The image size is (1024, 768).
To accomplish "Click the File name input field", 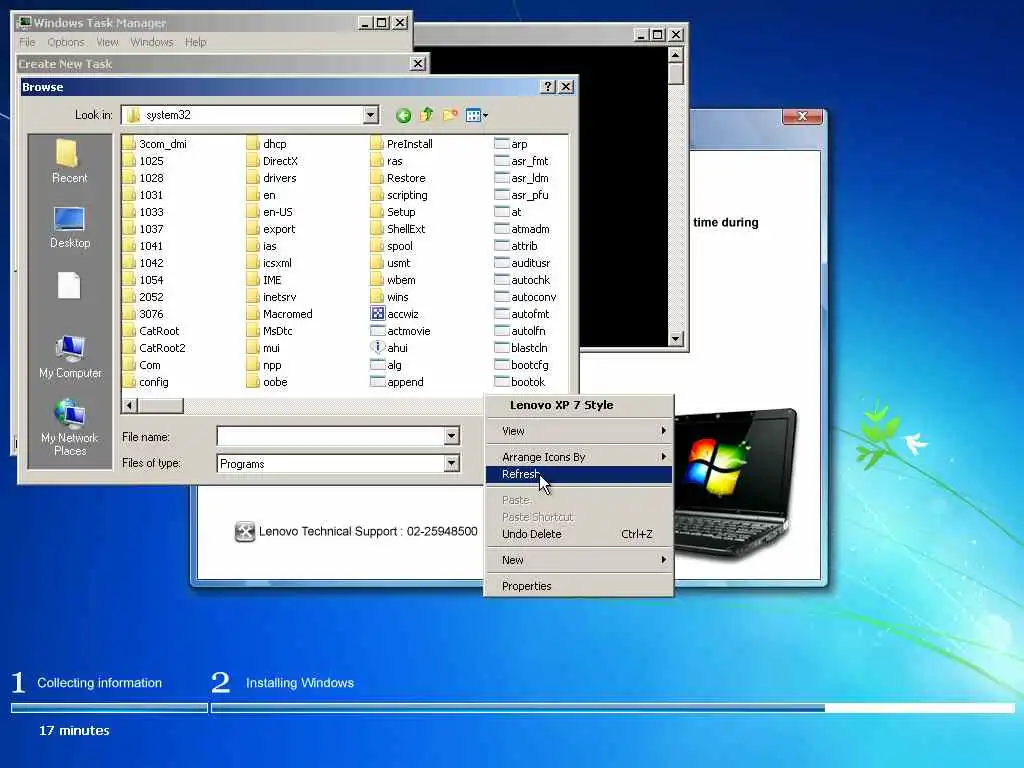I will [x=331, y=436].
